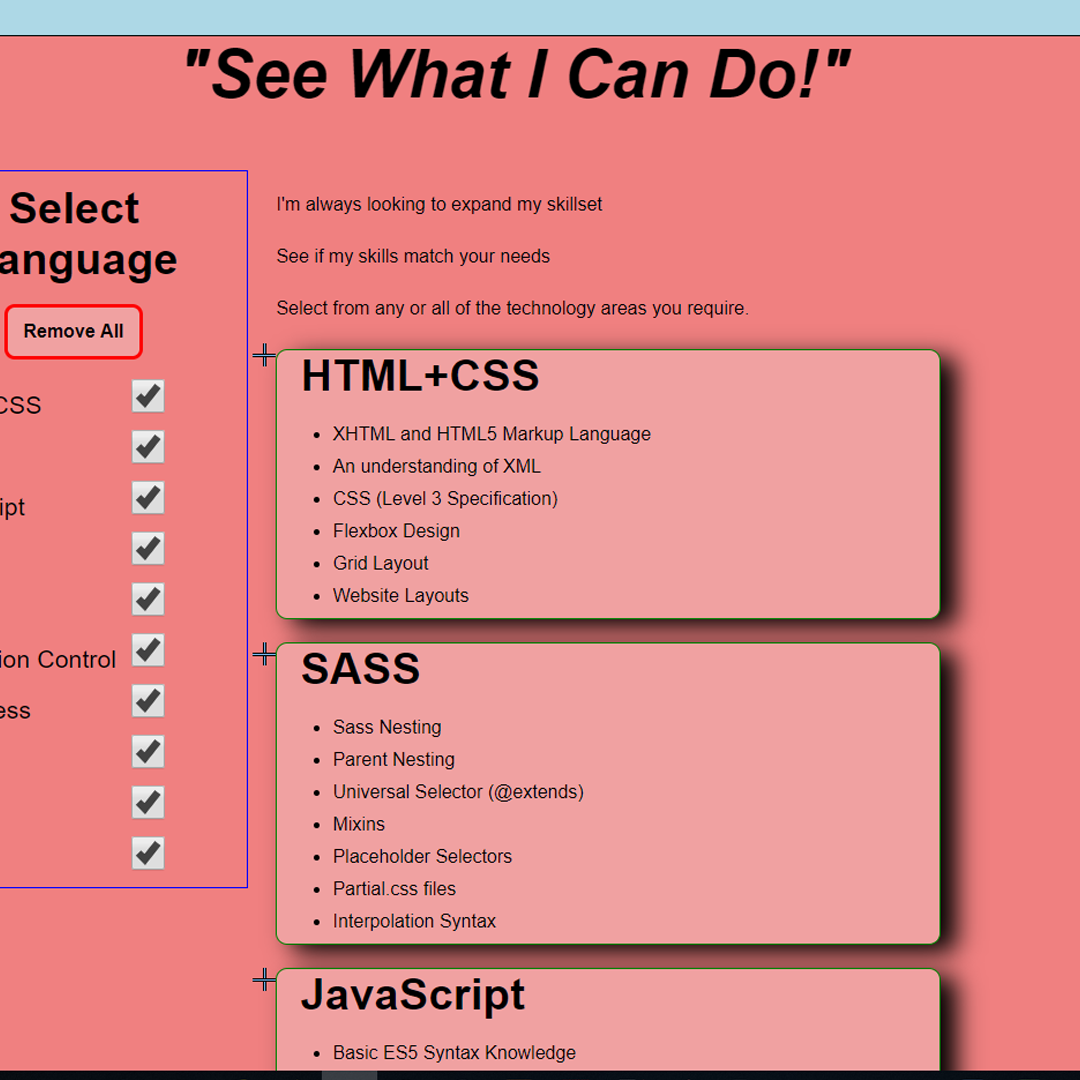Expand the SASS section plus icon

pos(264,654)
